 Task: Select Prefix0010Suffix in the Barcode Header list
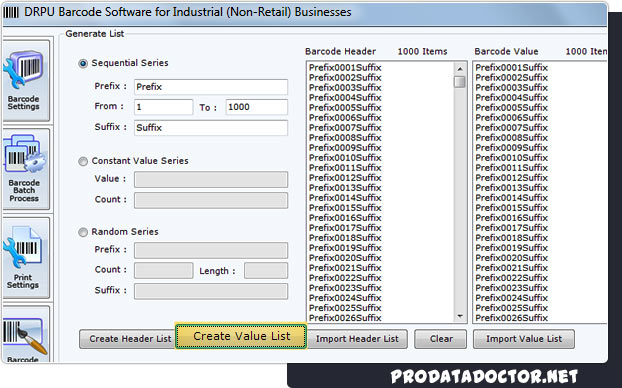345,158
